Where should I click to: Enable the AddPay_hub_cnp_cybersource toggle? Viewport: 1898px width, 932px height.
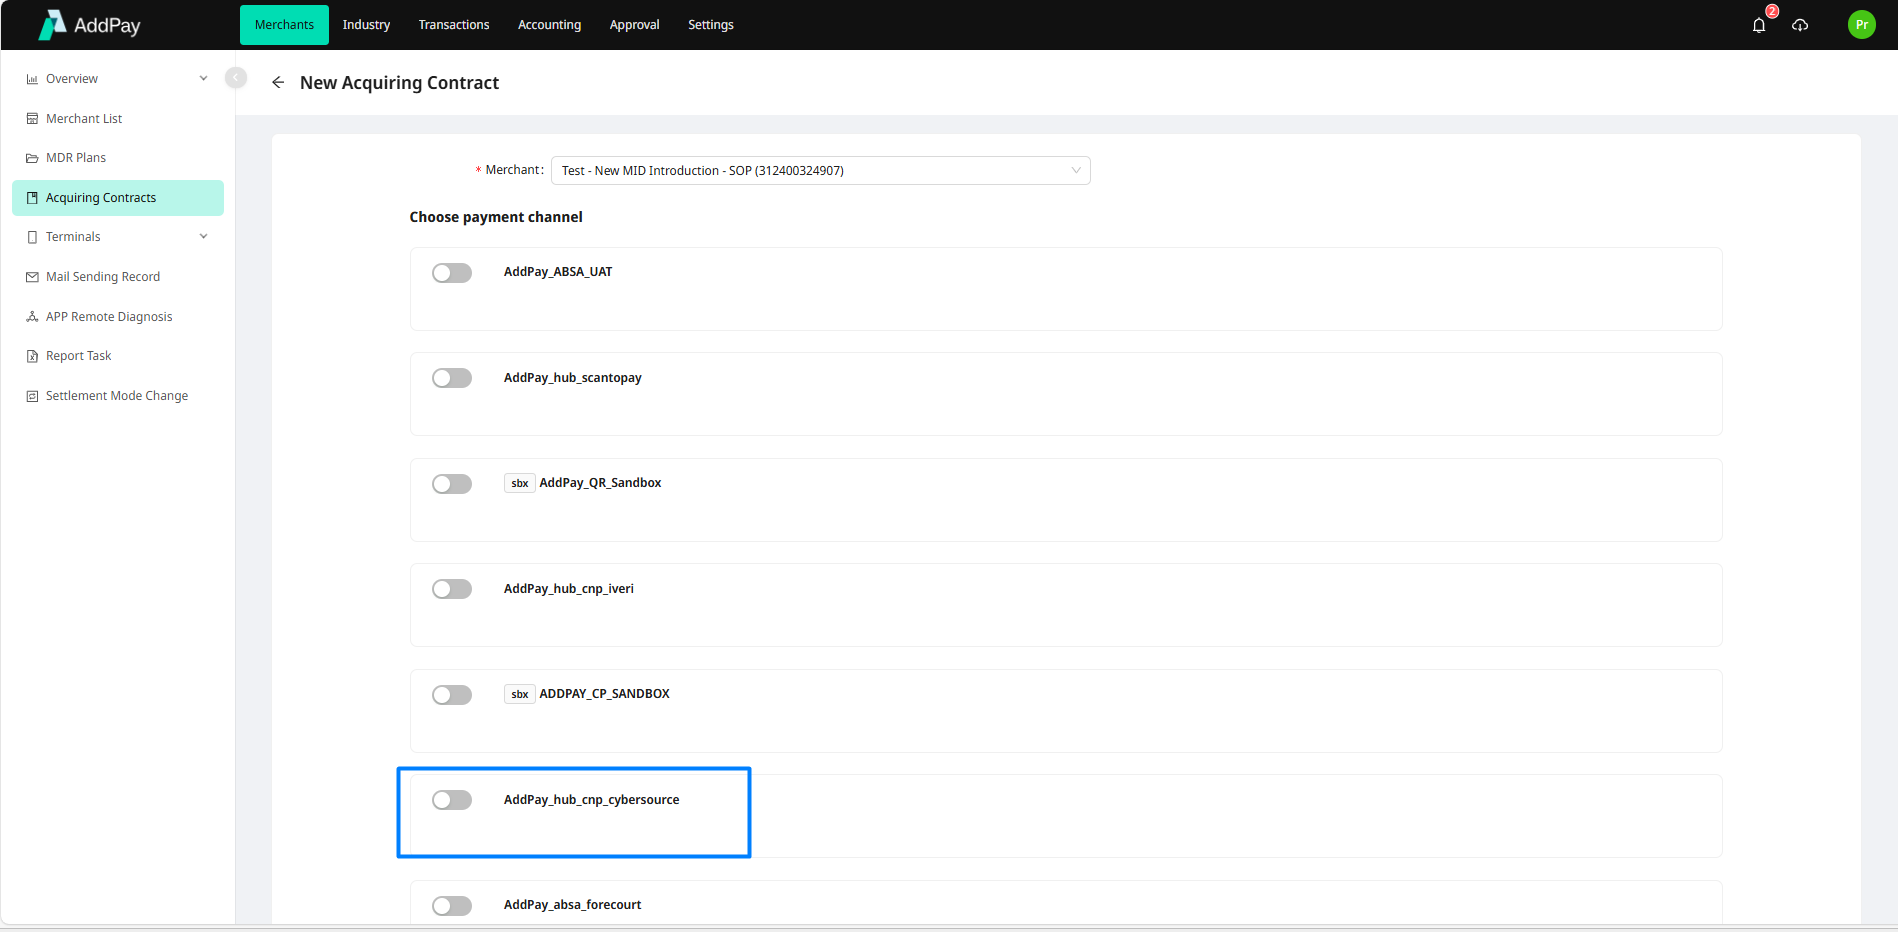[x=452, y=800]
